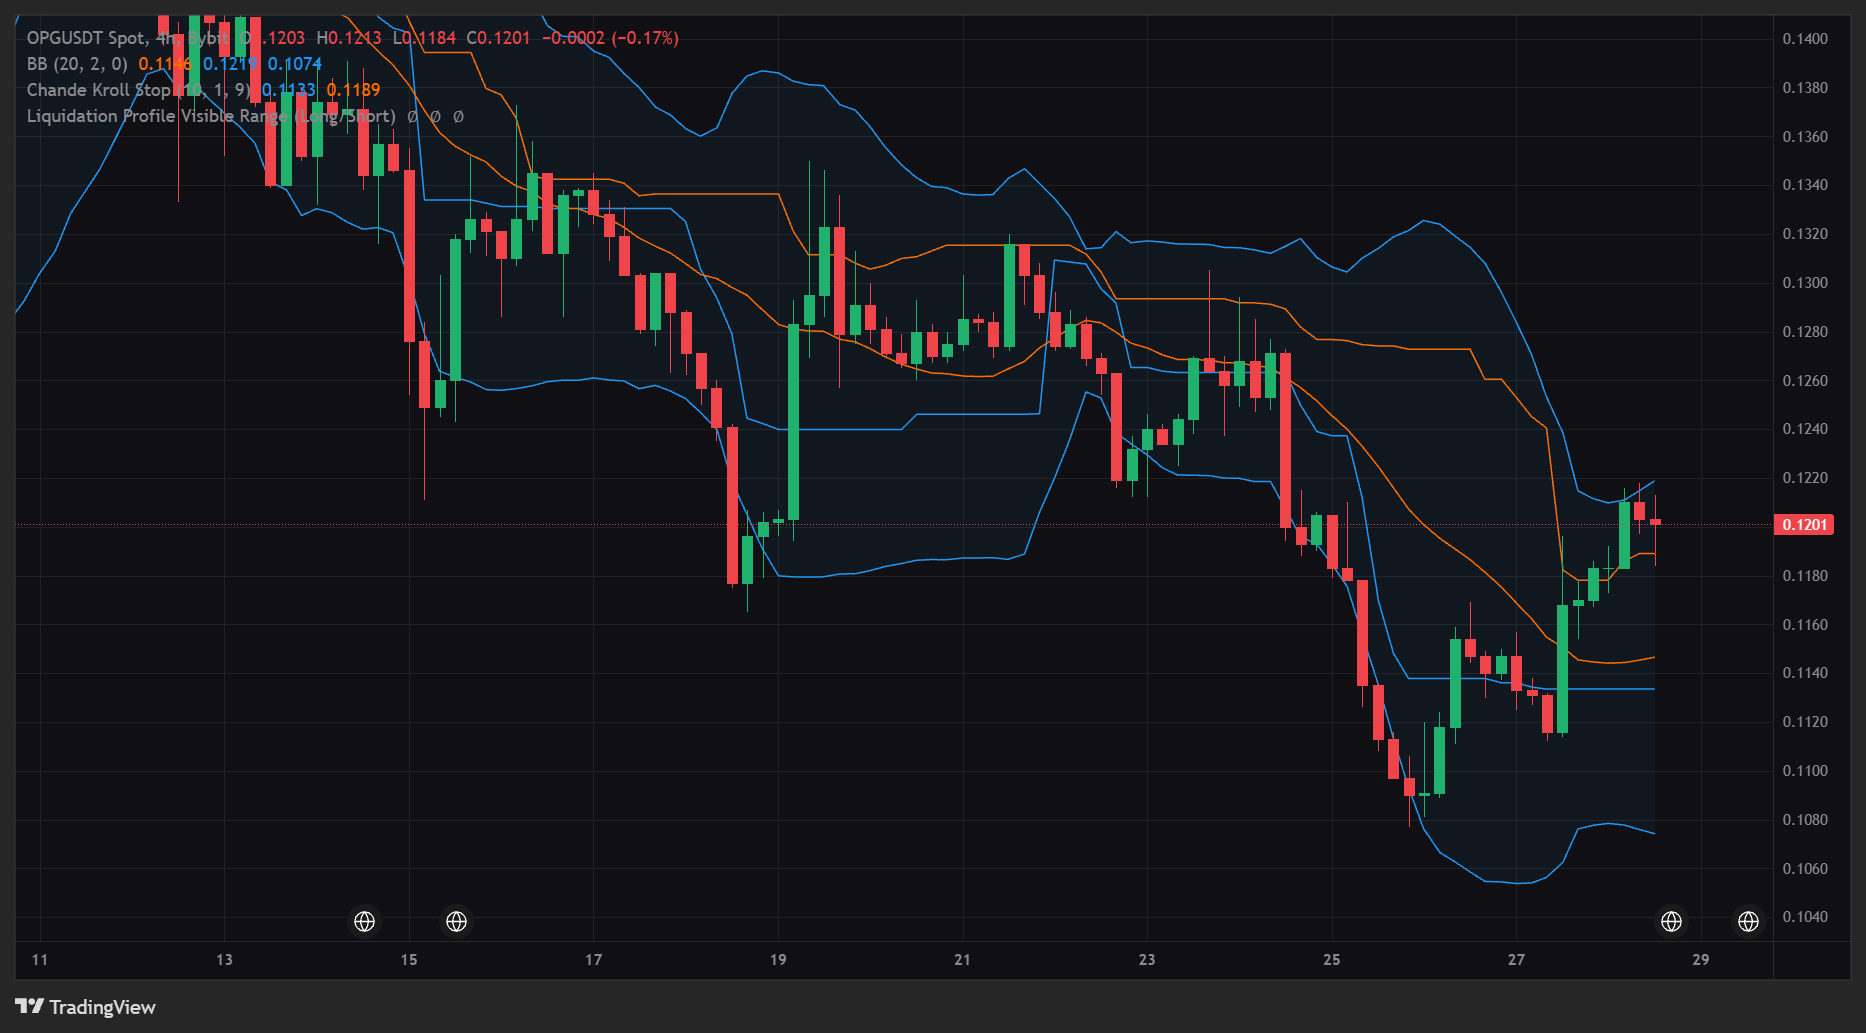Viewport: 1866px width, 1033px height.
Task: Click the BB lower value 0.1074
Action: tap(295, 64)
